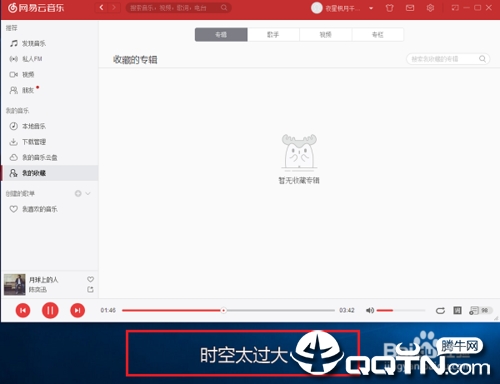The image size is (500, 384).
Task: Select the 专栏 tab
Action: click(x=378, y=35)
